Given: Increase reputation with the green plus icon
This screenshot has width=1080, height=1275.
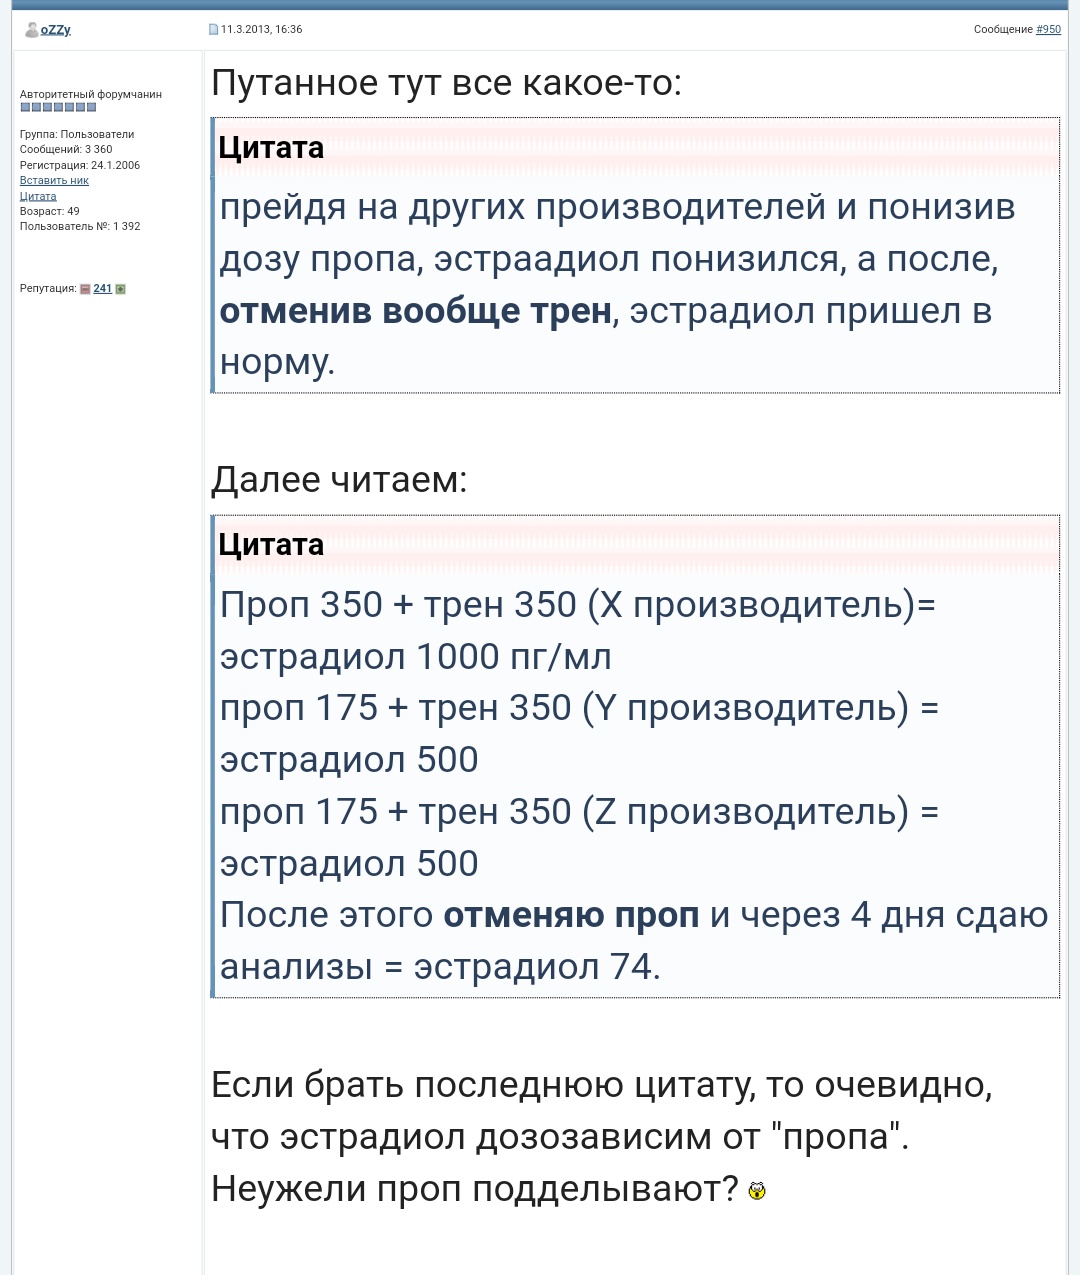Looking at the screenshot, I should click(x=121, y=289).
